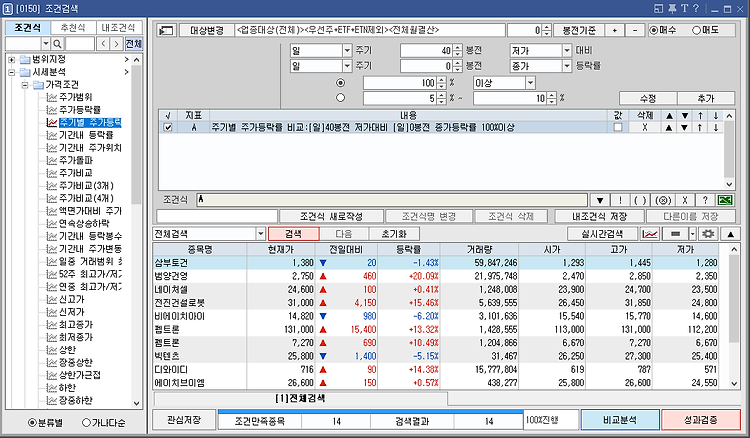This screenshot has width=750, height=438.
Task: Toggle the 값 checkbox for condition A
Action: [x=618, y=127]
